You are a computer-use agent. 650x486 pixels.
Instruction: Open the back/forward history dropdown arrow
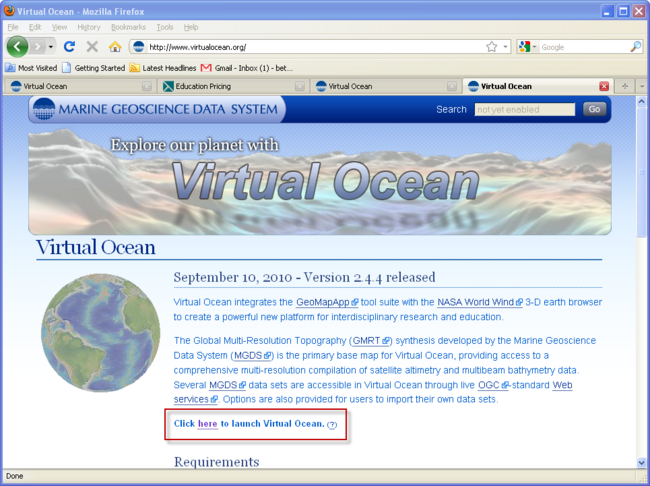click(51, 47)
